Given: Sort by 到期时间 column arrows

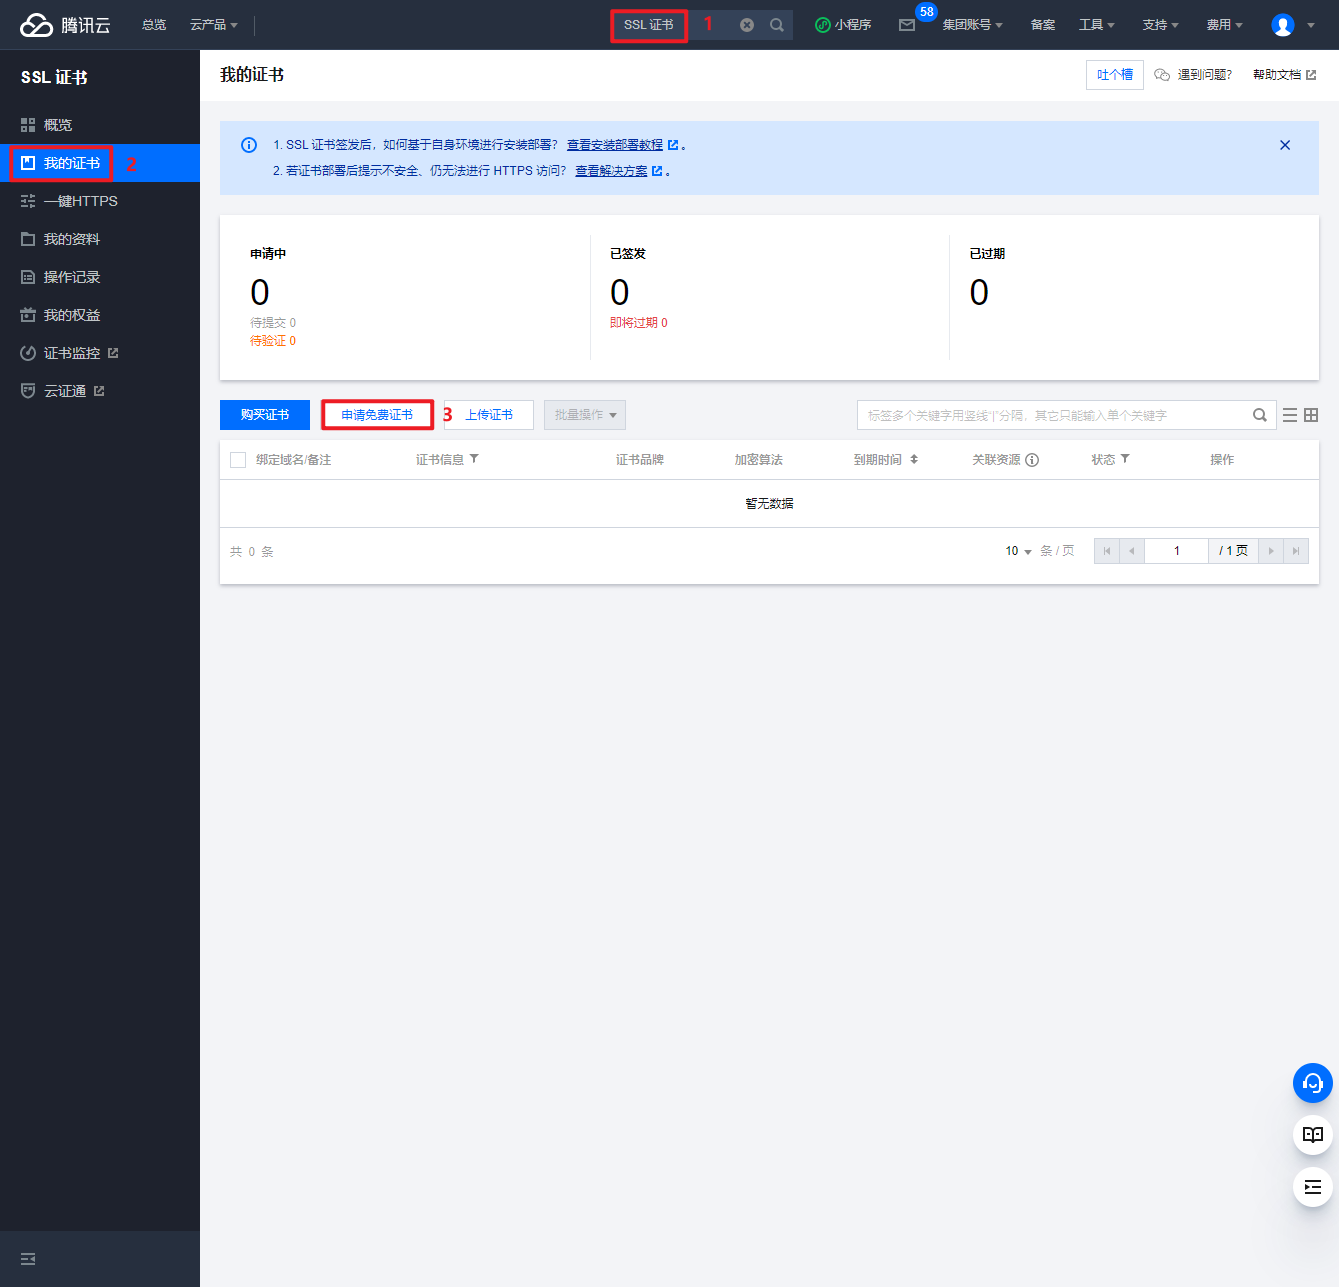Looking at the screenshot, I should [x=914, y=459].
